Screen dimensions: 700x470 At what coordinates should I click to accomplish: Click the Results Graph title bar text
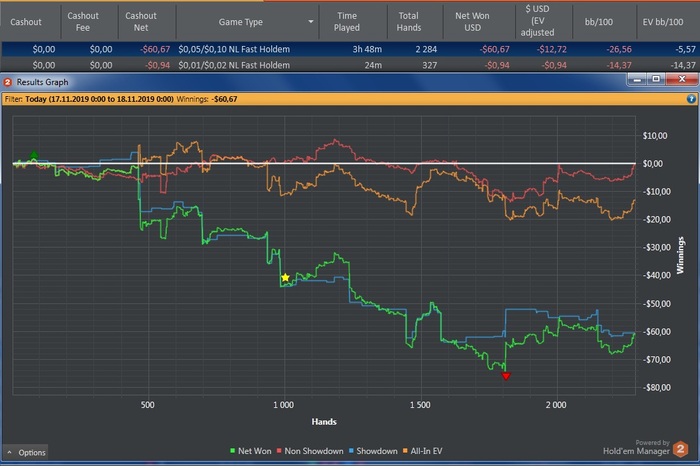click(42, 82)
